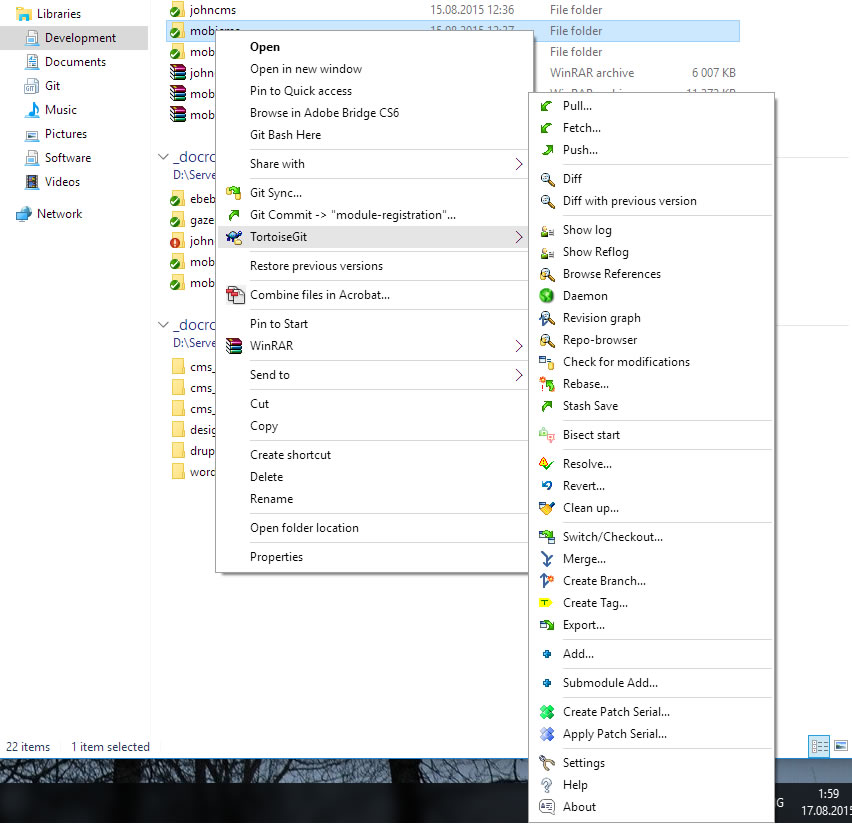This screenshot has width=852, height=824.
Task: Open the Daemon globe icon entry
Action: (x=546, y=296)
